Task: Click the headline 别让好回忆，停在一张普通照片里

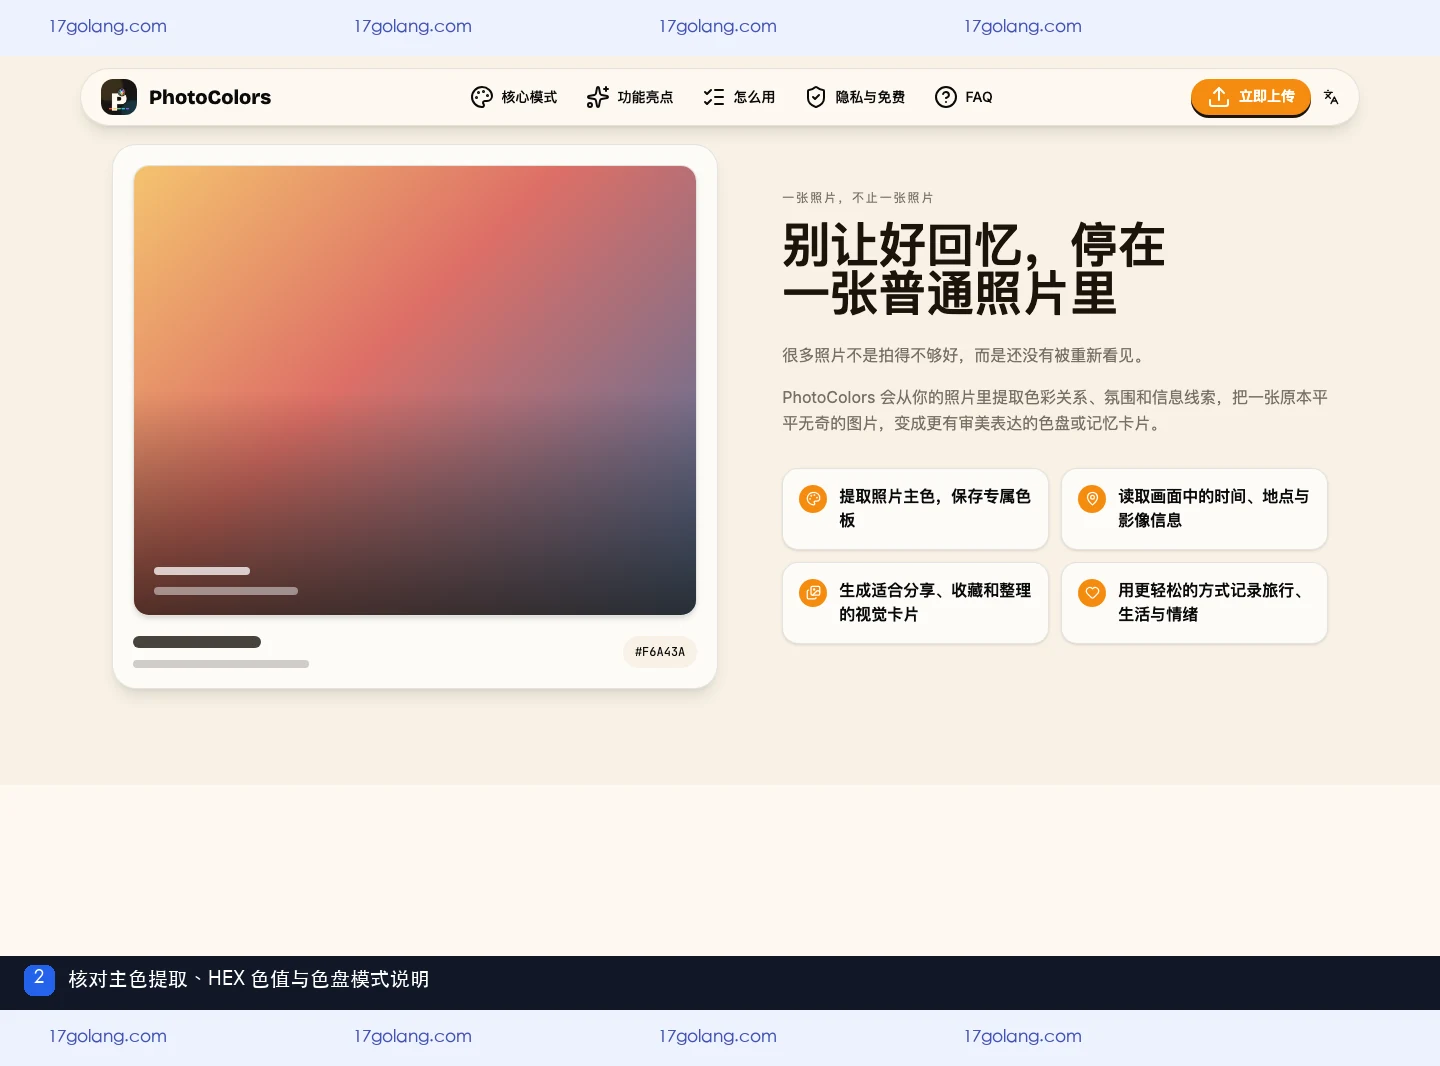Action: click(x=974, y=270)
